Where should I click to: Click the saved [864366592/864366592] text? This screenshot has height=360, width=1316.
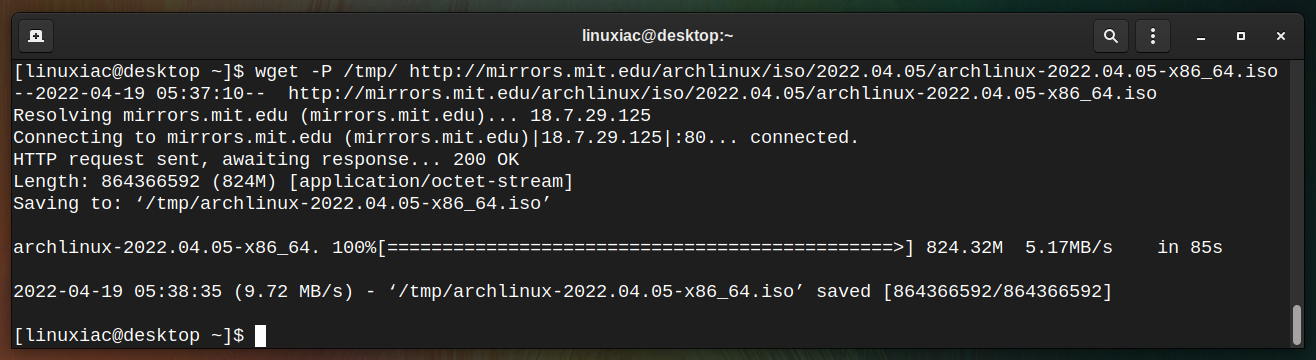[x=964, y=292]
